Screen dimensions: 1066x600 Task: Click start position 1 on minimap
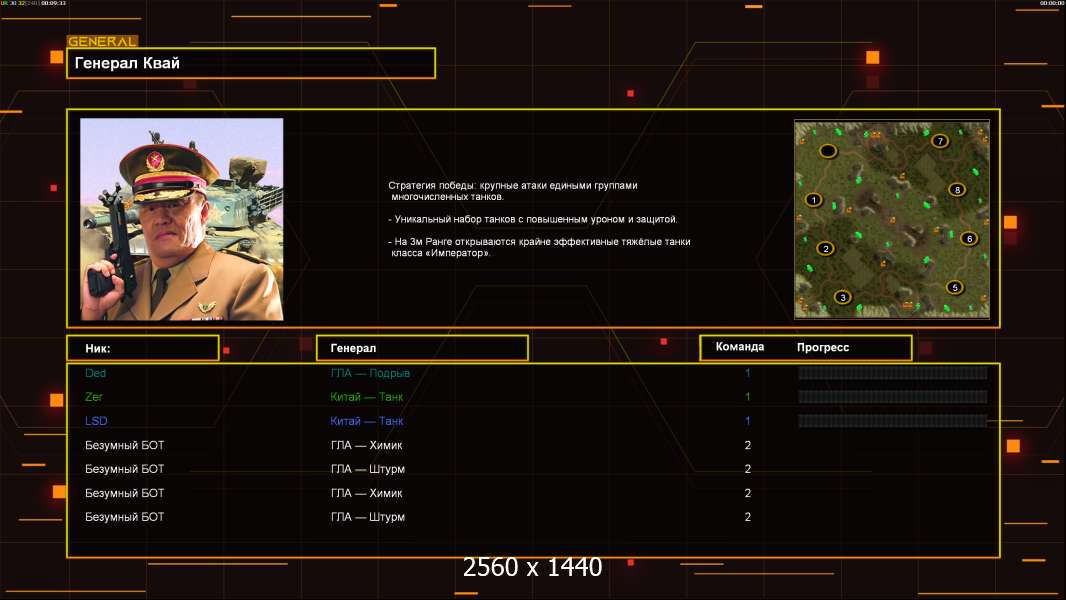[x=814, y=200]
